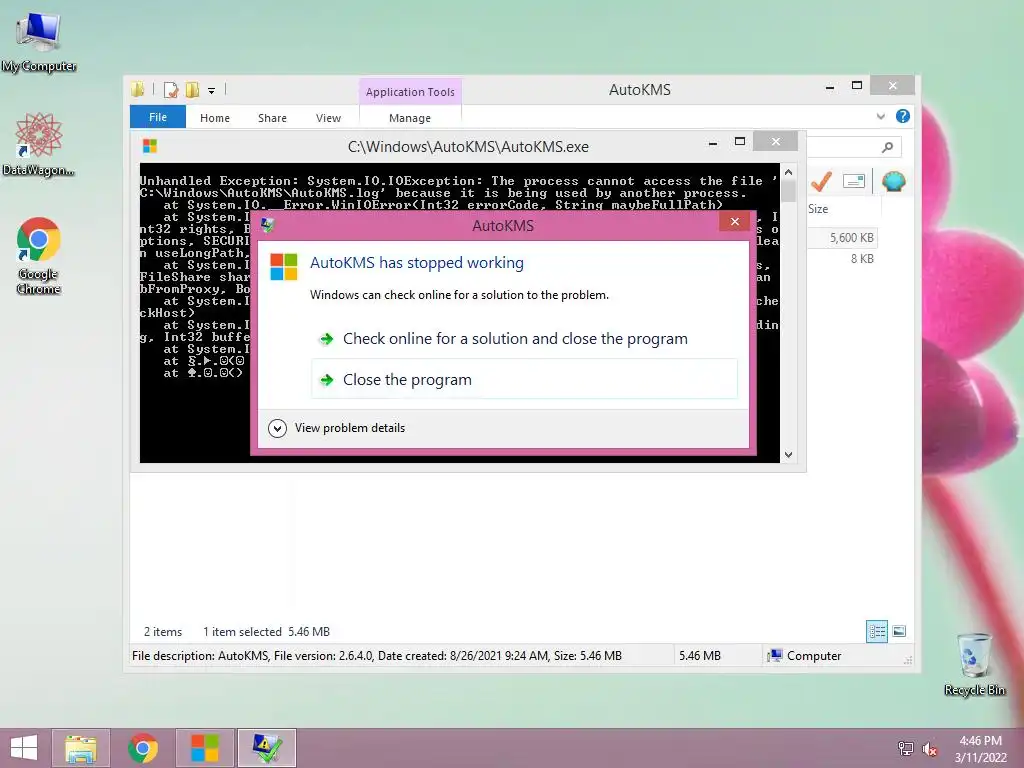The width and height of the screenshot is (1024, 768).
Task: Switch to AutoKMS console taskbar item
Action: (x=204, y=748)
